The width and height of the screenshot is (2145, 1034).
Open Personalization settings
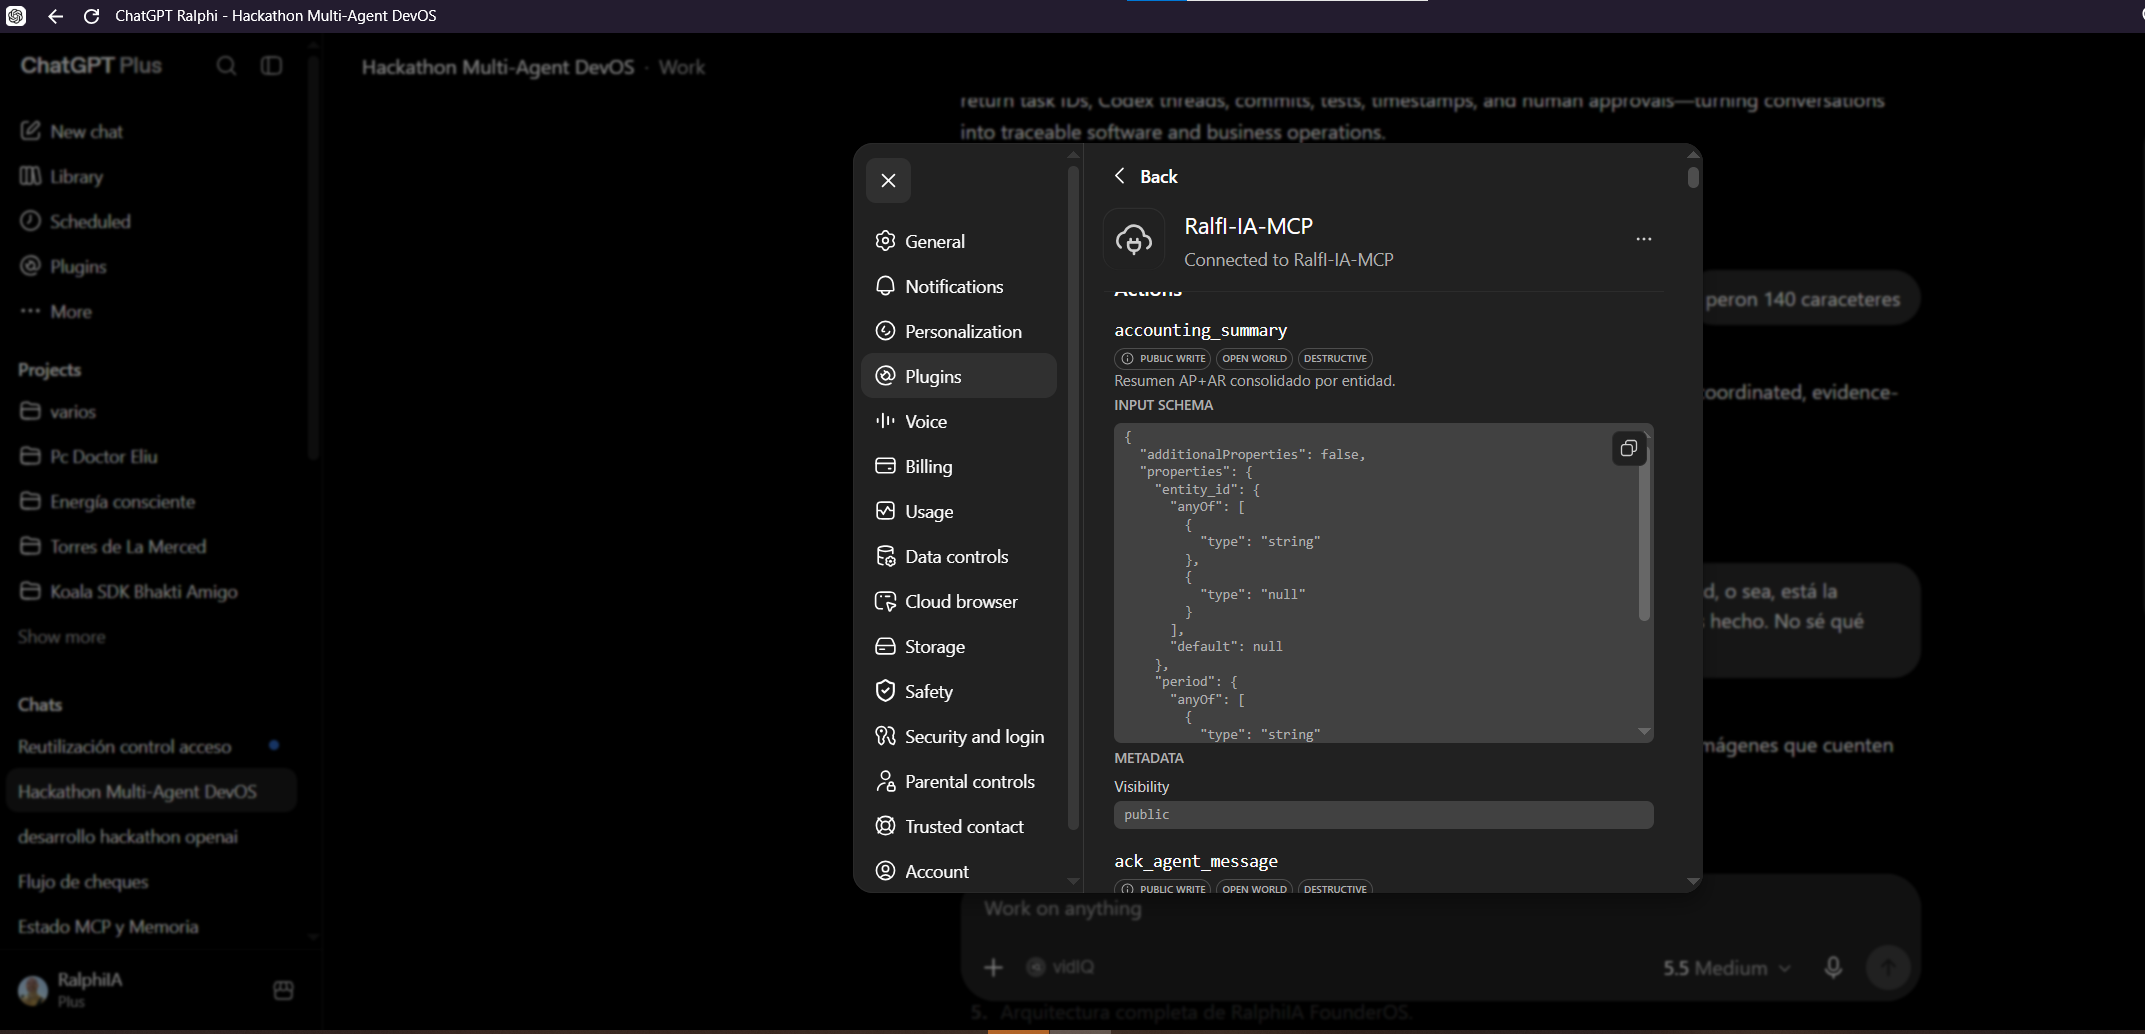coord(958,331)
